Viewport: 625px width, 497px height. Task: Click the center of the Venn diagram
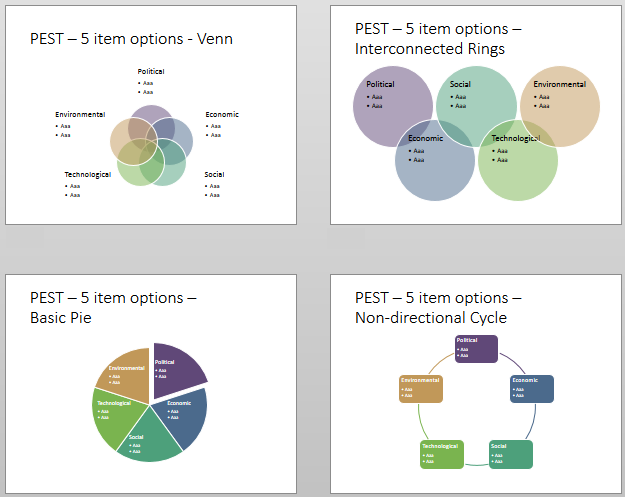click(150, 145)
